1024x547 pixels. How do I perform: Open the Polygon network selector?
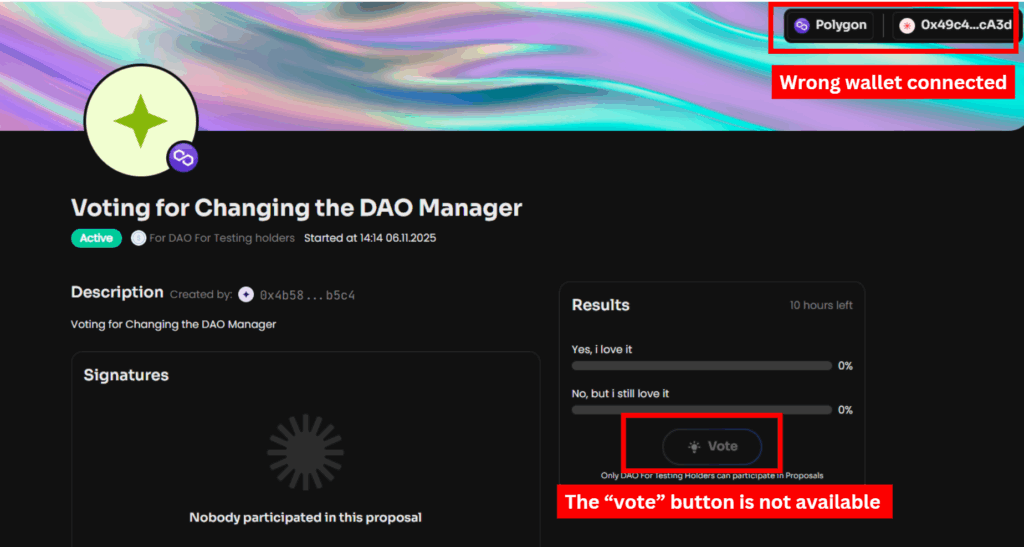[x=830, y=25]
